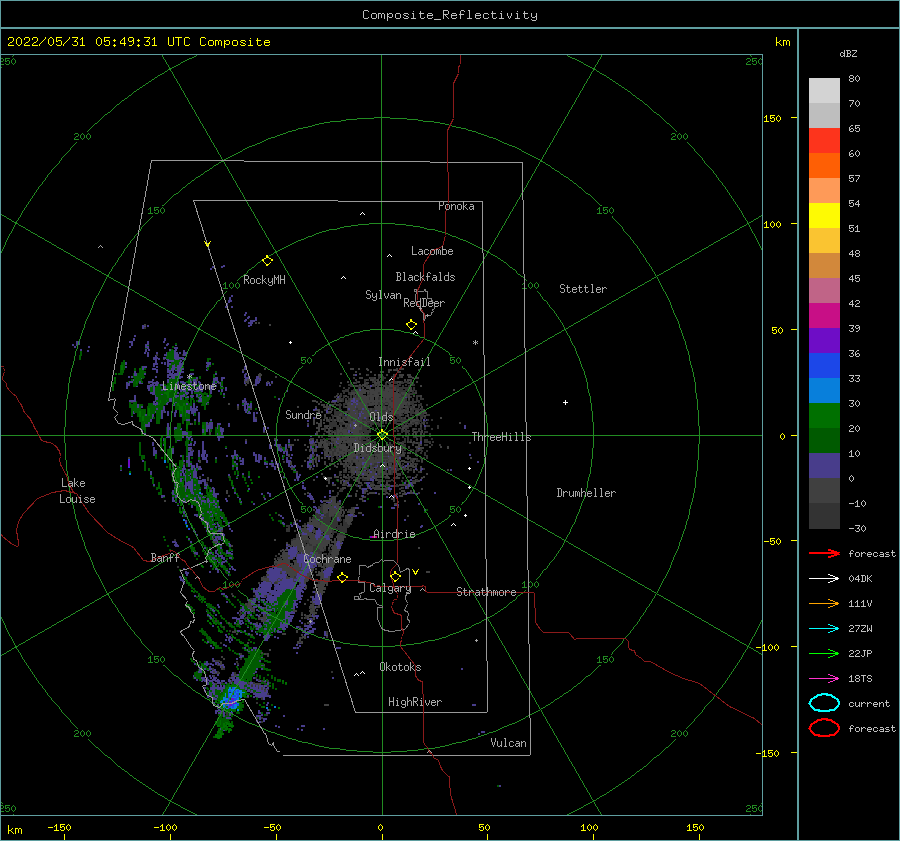Click the cyan current ellipse legend icon
The image size is (900, 841).
[x=824, y=703]
